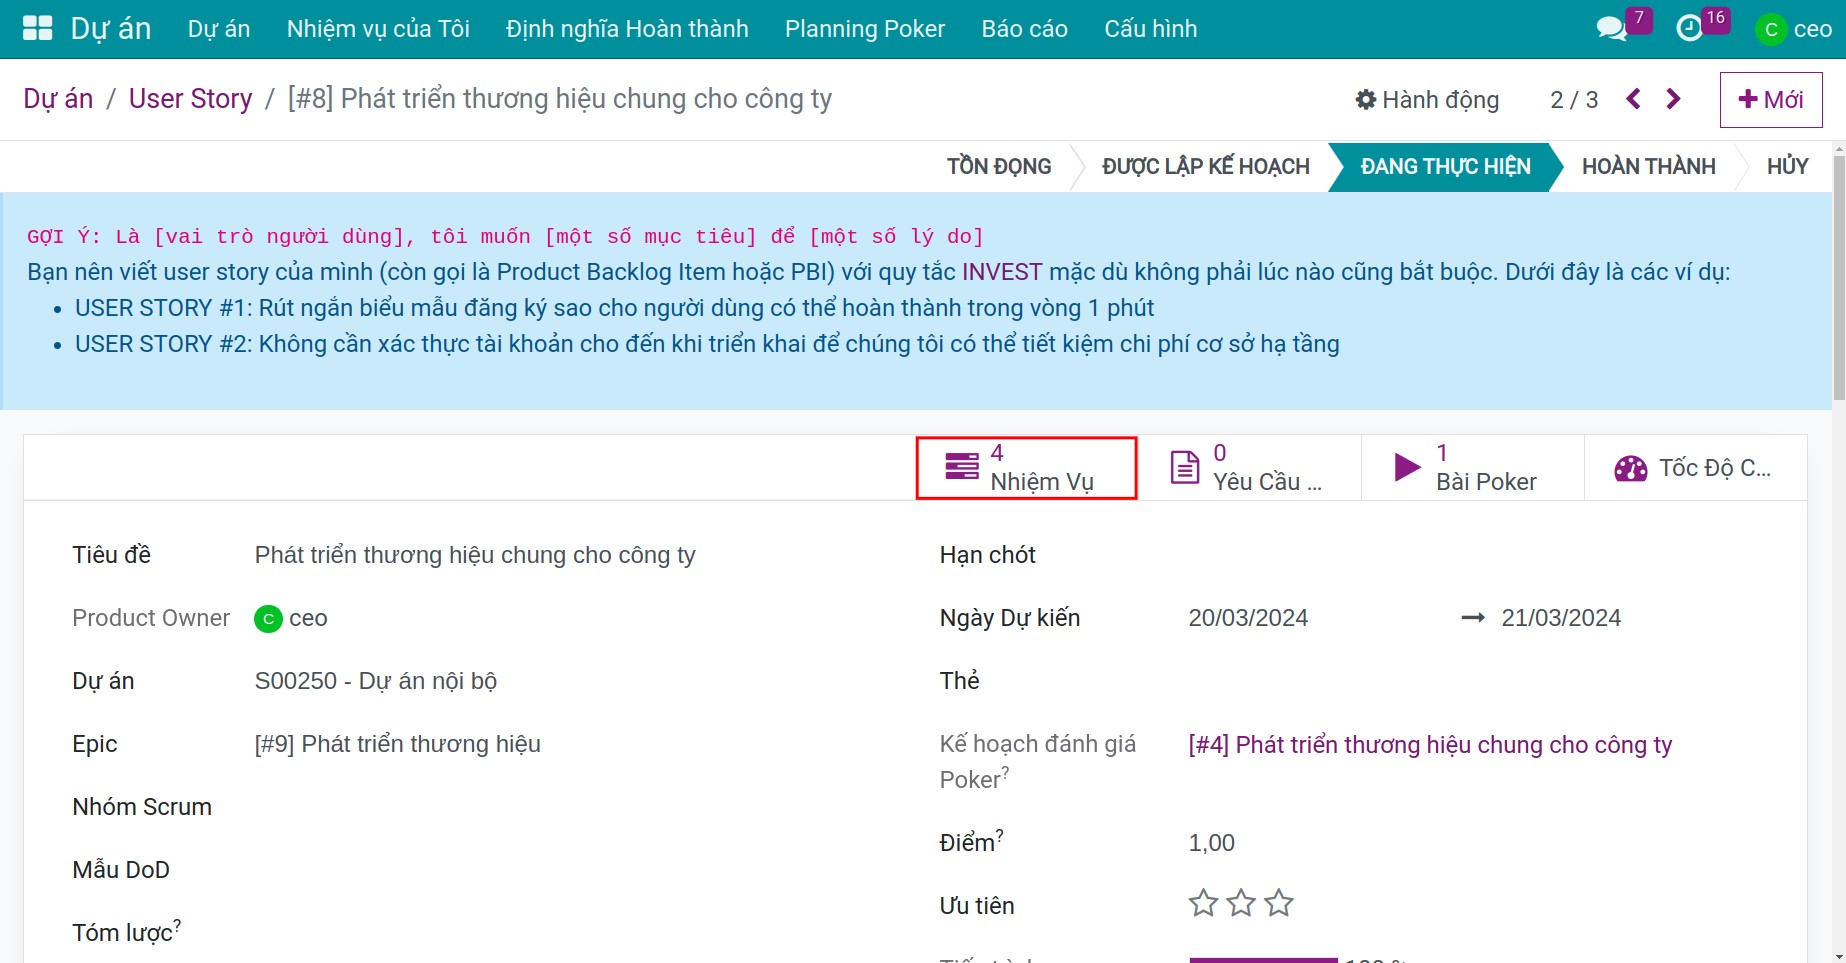This screenshot has width=1846, height=963.
Task: Open the Tốc Độ C... gauge button
Action: click(1696, 468)
